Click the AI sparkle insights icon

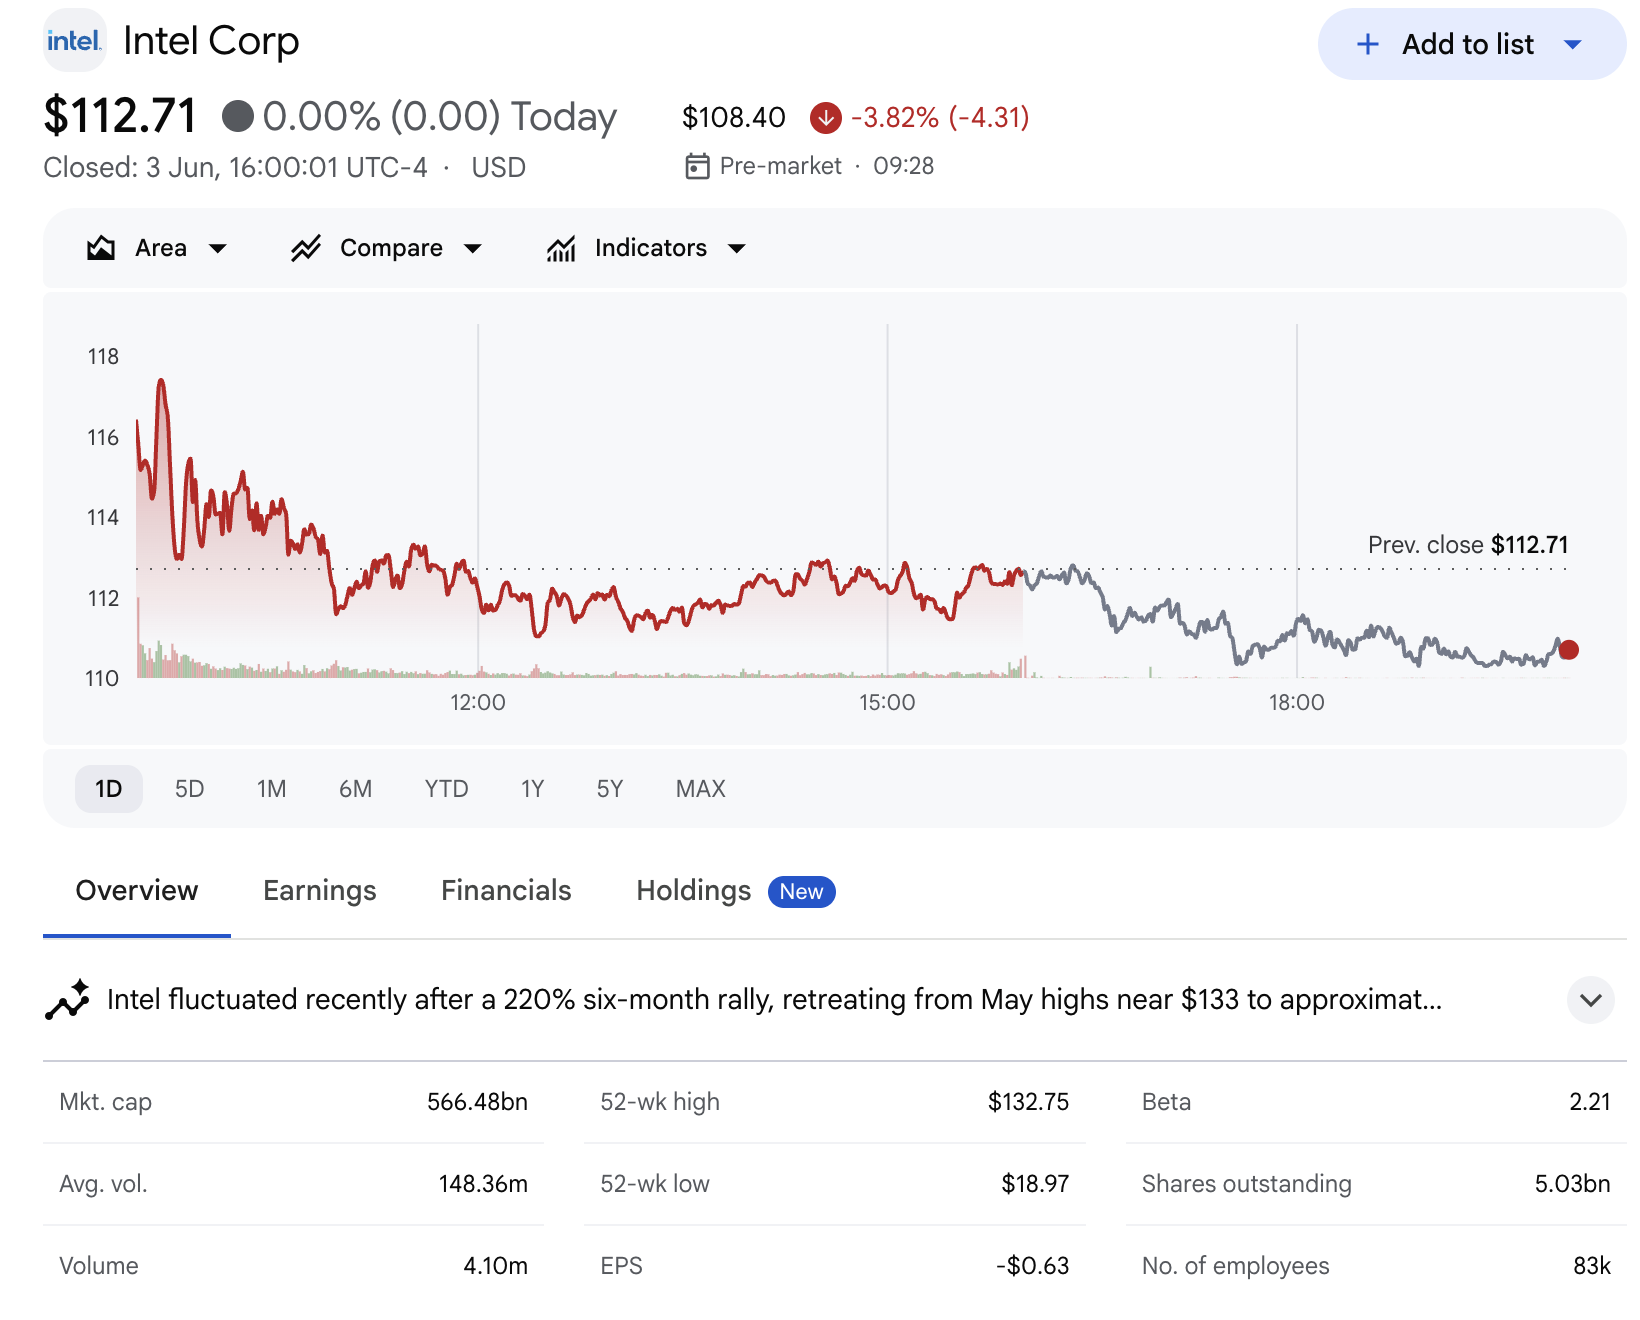click(68, 1000)
